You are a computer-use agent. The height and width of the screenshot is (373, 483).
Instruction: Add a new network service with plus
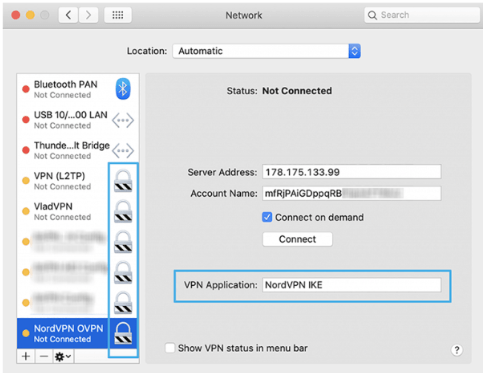click(26, 356)
